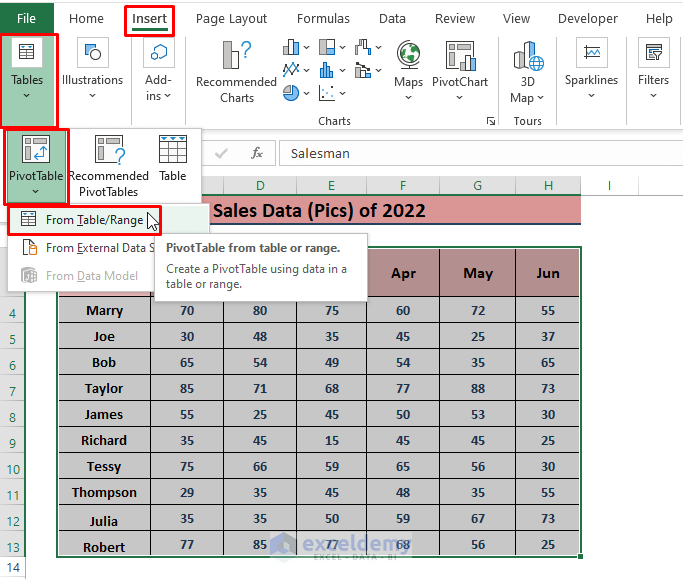
Task: Click the Jun header cell
Action: (x=548, y=273)
